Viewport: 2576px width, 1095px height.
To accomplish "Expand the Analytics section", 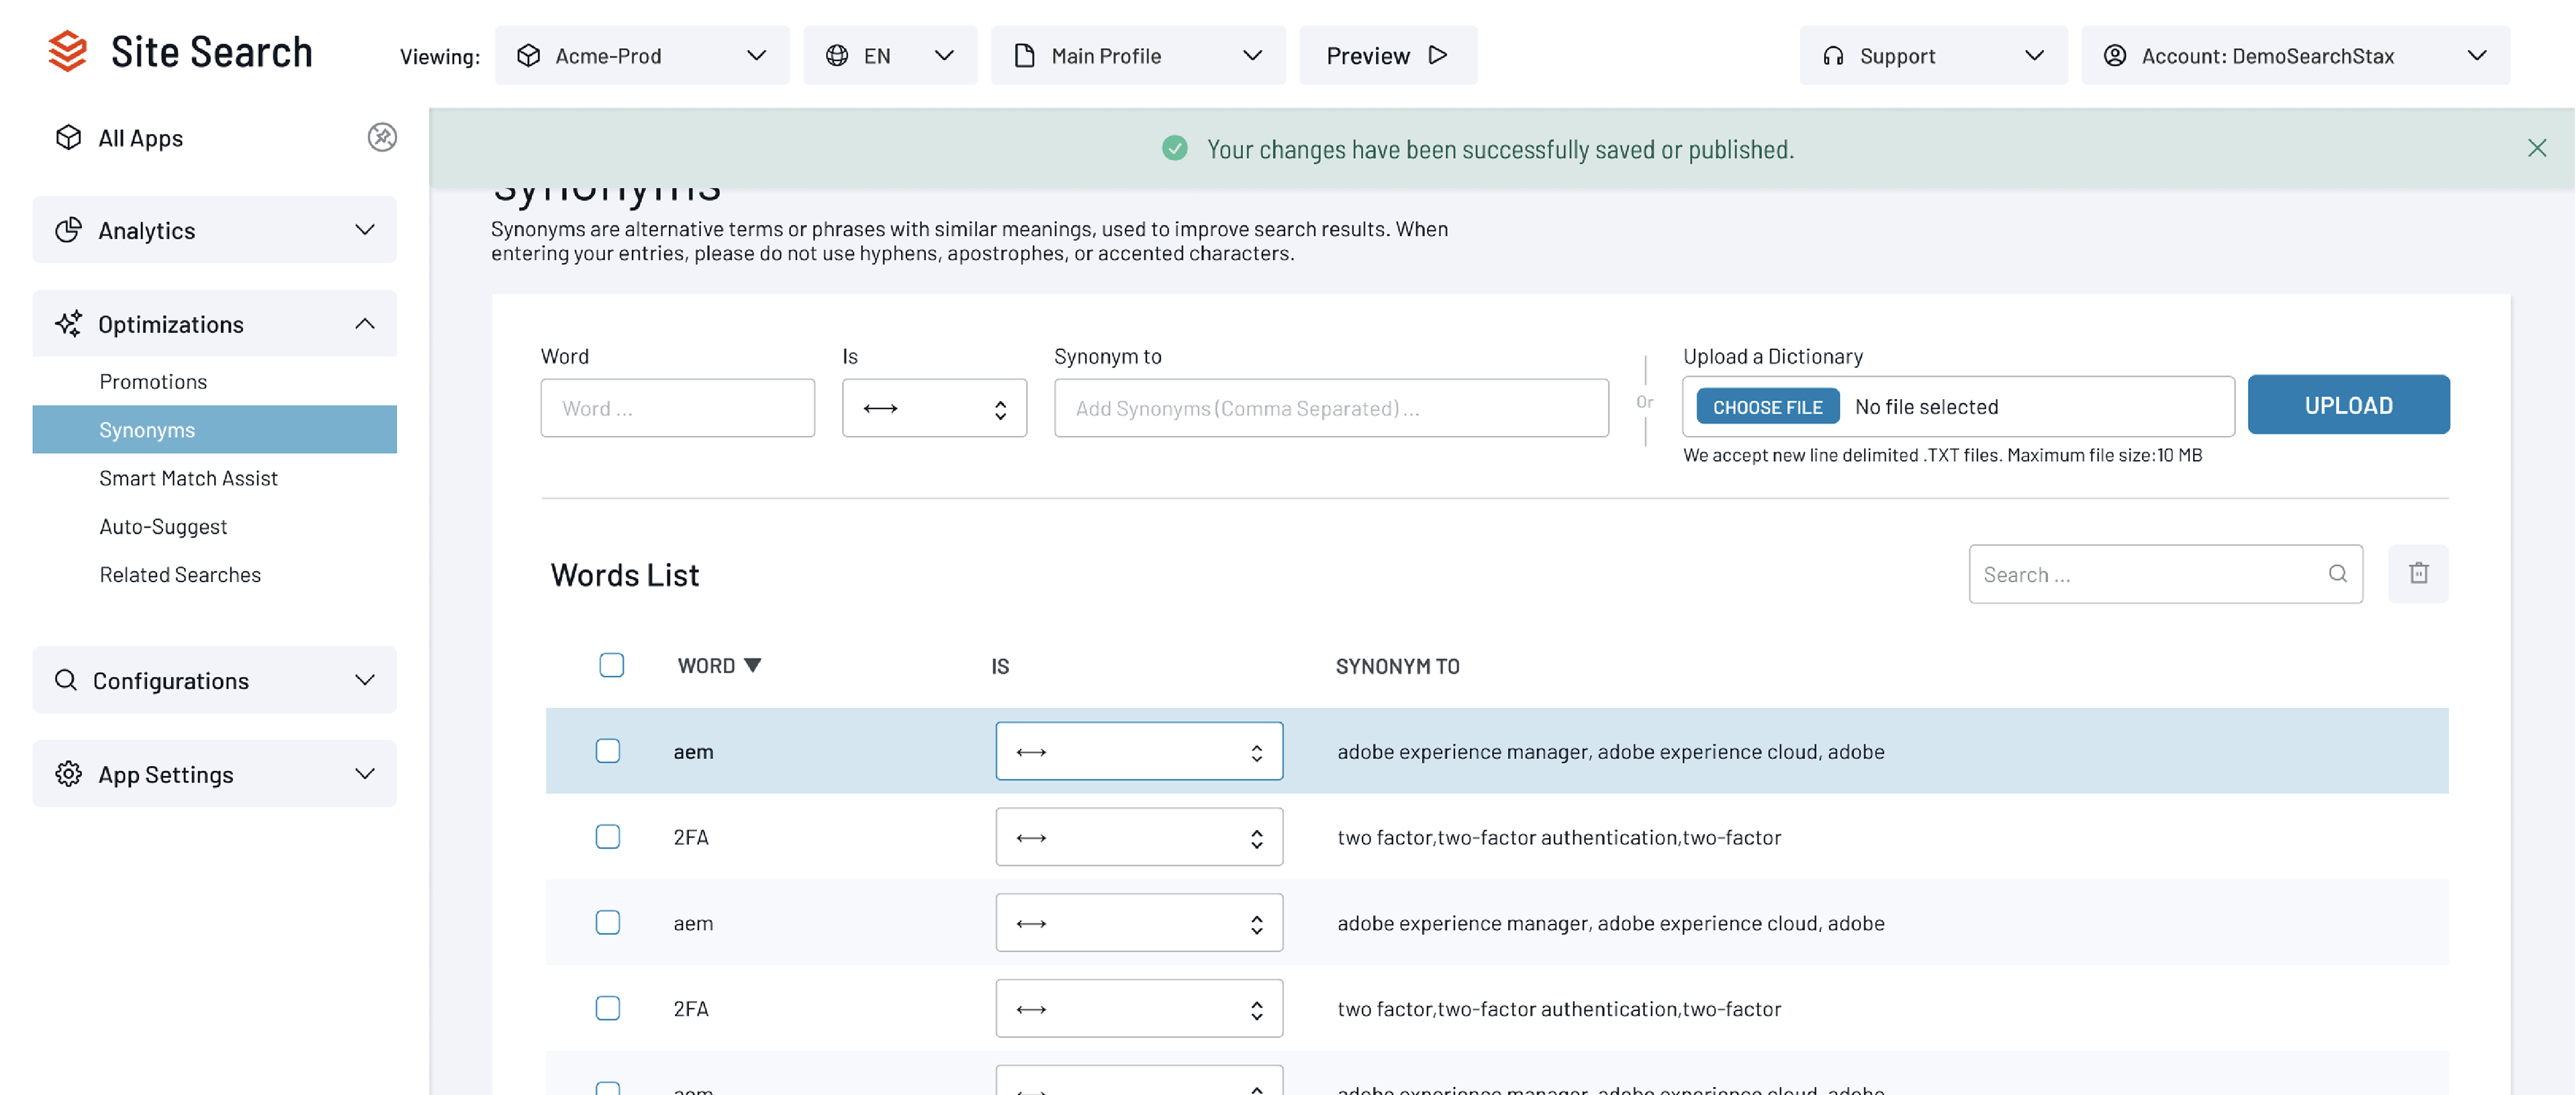I will click(x=214, y=230).
